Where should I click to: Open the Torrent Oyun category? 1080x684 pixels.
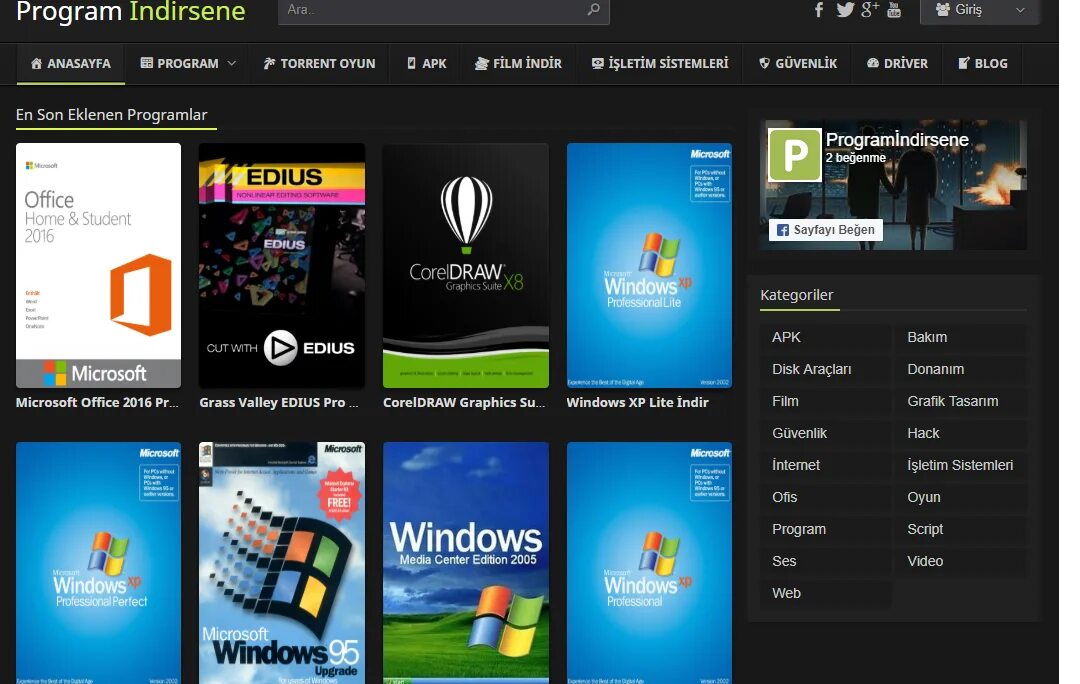[319, 62]
